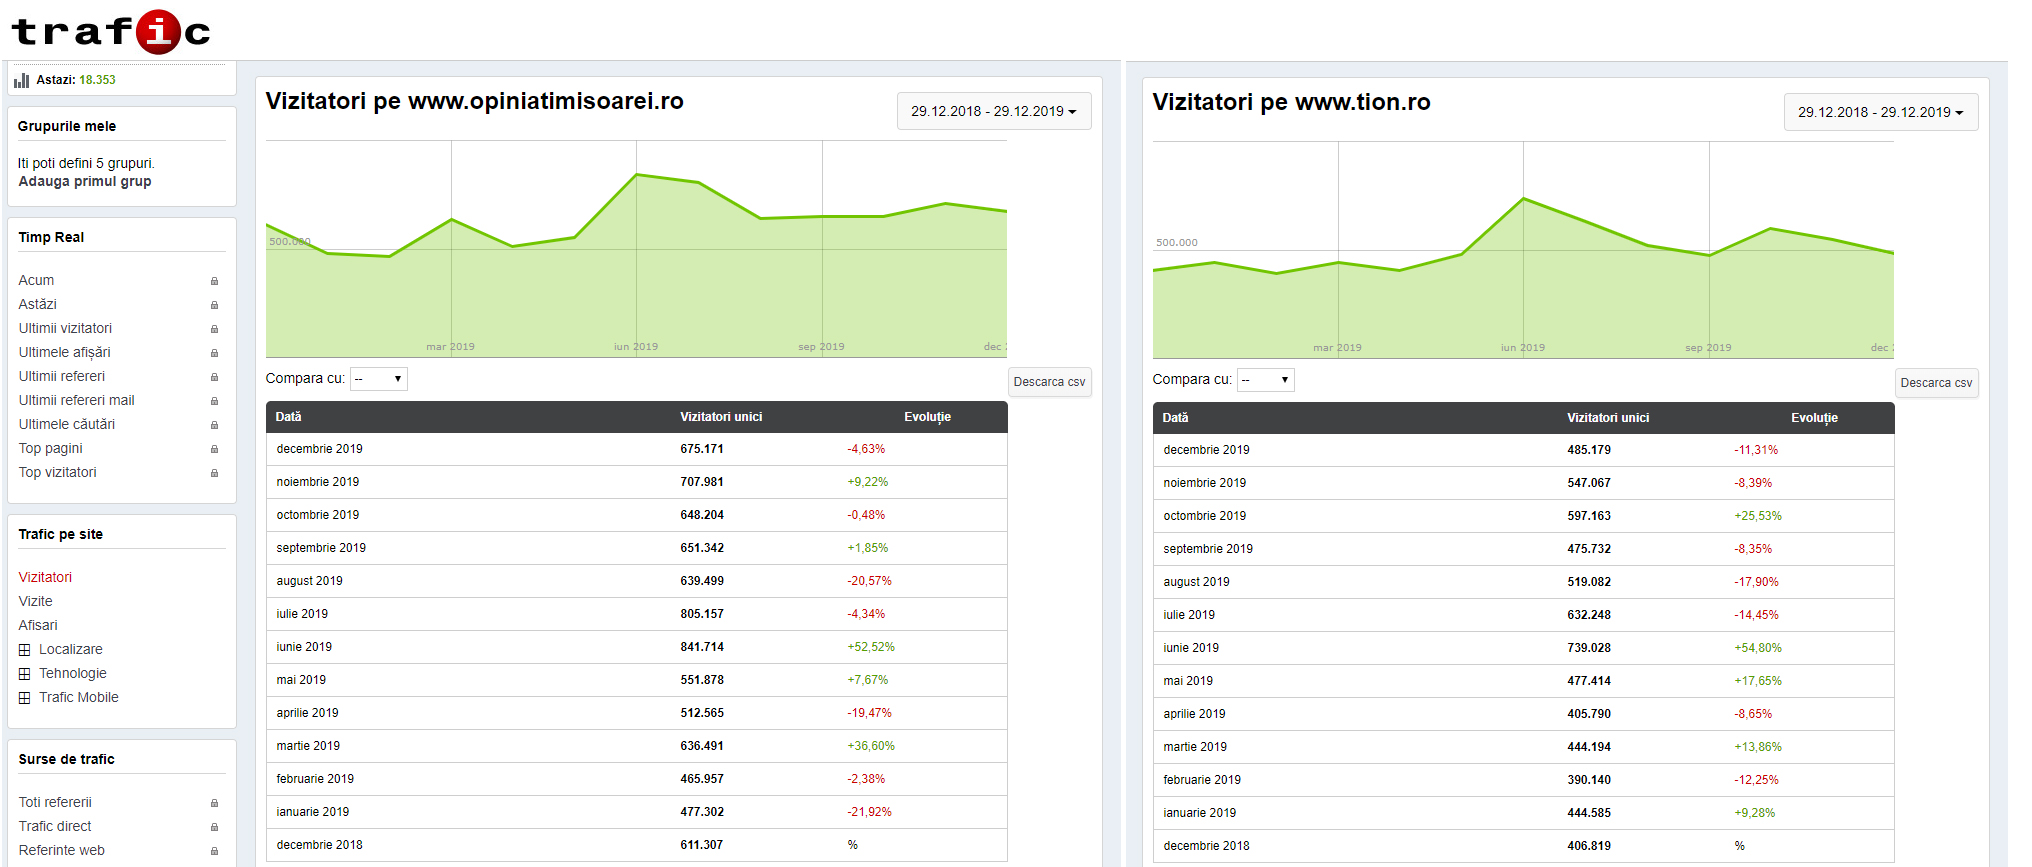This screenshot has height=867, width=2032.
Task: Click martie 2019 row in opiniatimisoarei.ro table
Action: pyautogui.click(x=637, y=746)
